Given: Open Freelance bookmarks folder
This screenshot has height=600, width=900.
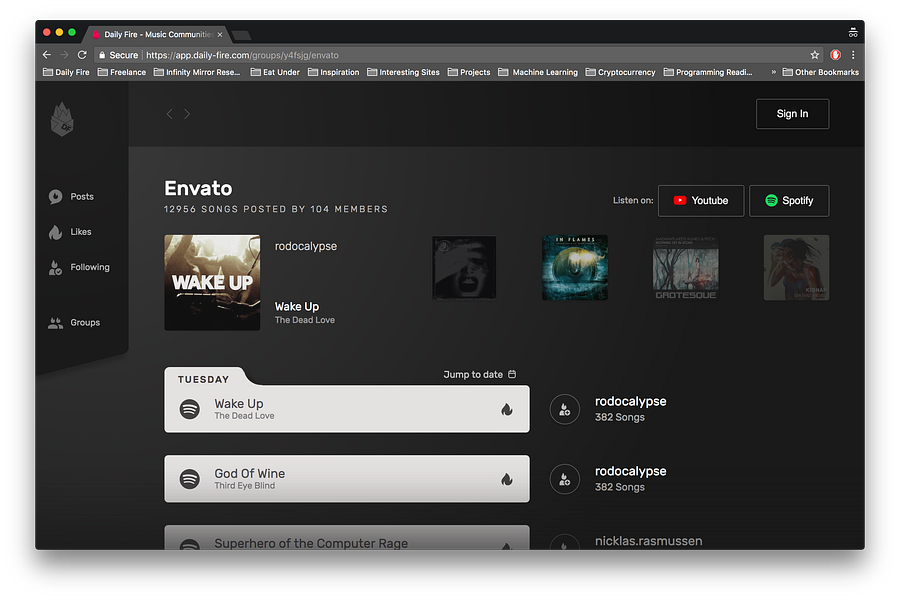Looking at the screenshot, I should [x=122, y=72].
